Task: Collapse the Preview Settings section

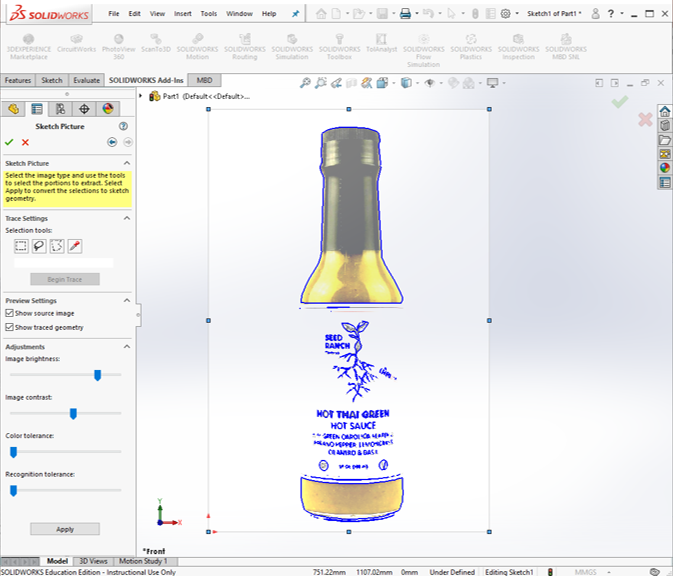Action: coord(127,300)
